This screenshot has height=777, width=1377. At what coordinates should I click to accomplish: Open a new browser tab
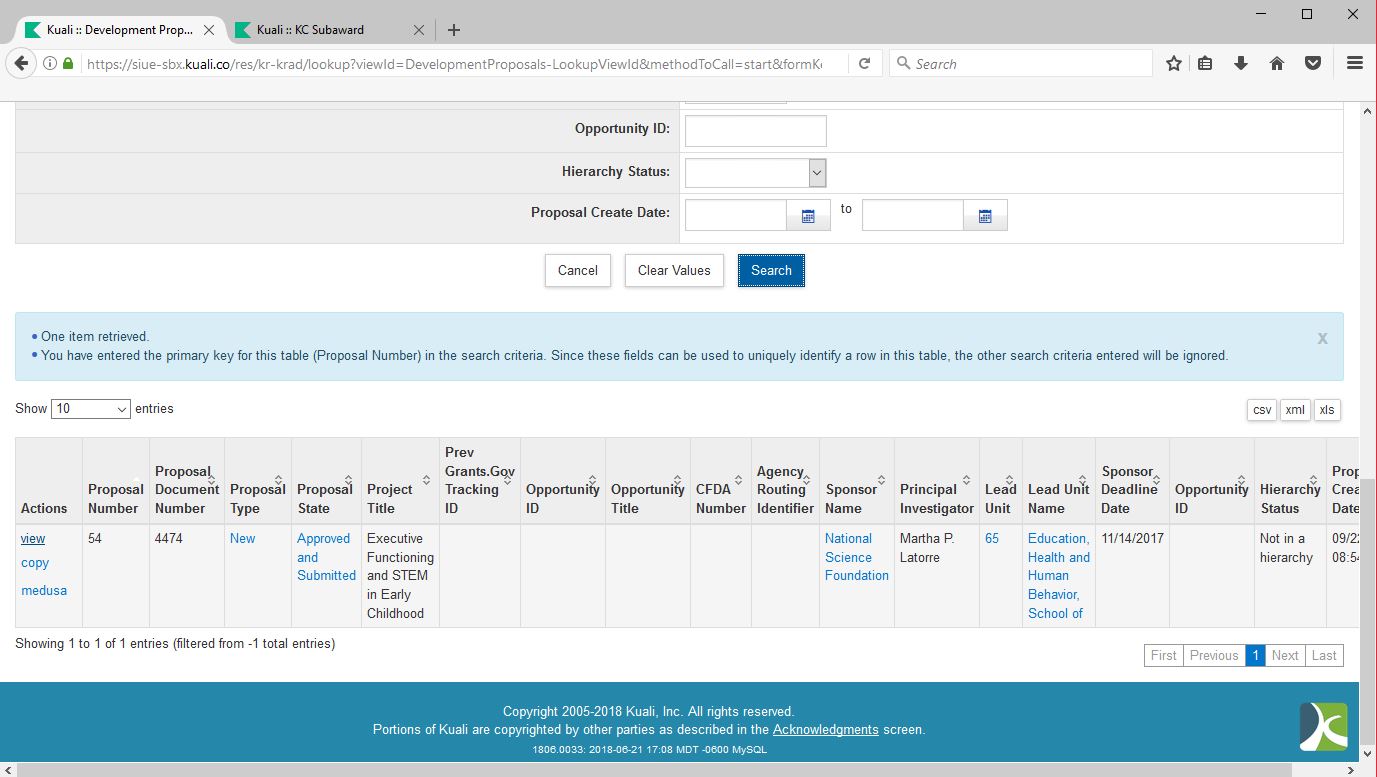(x=454, y=30)
